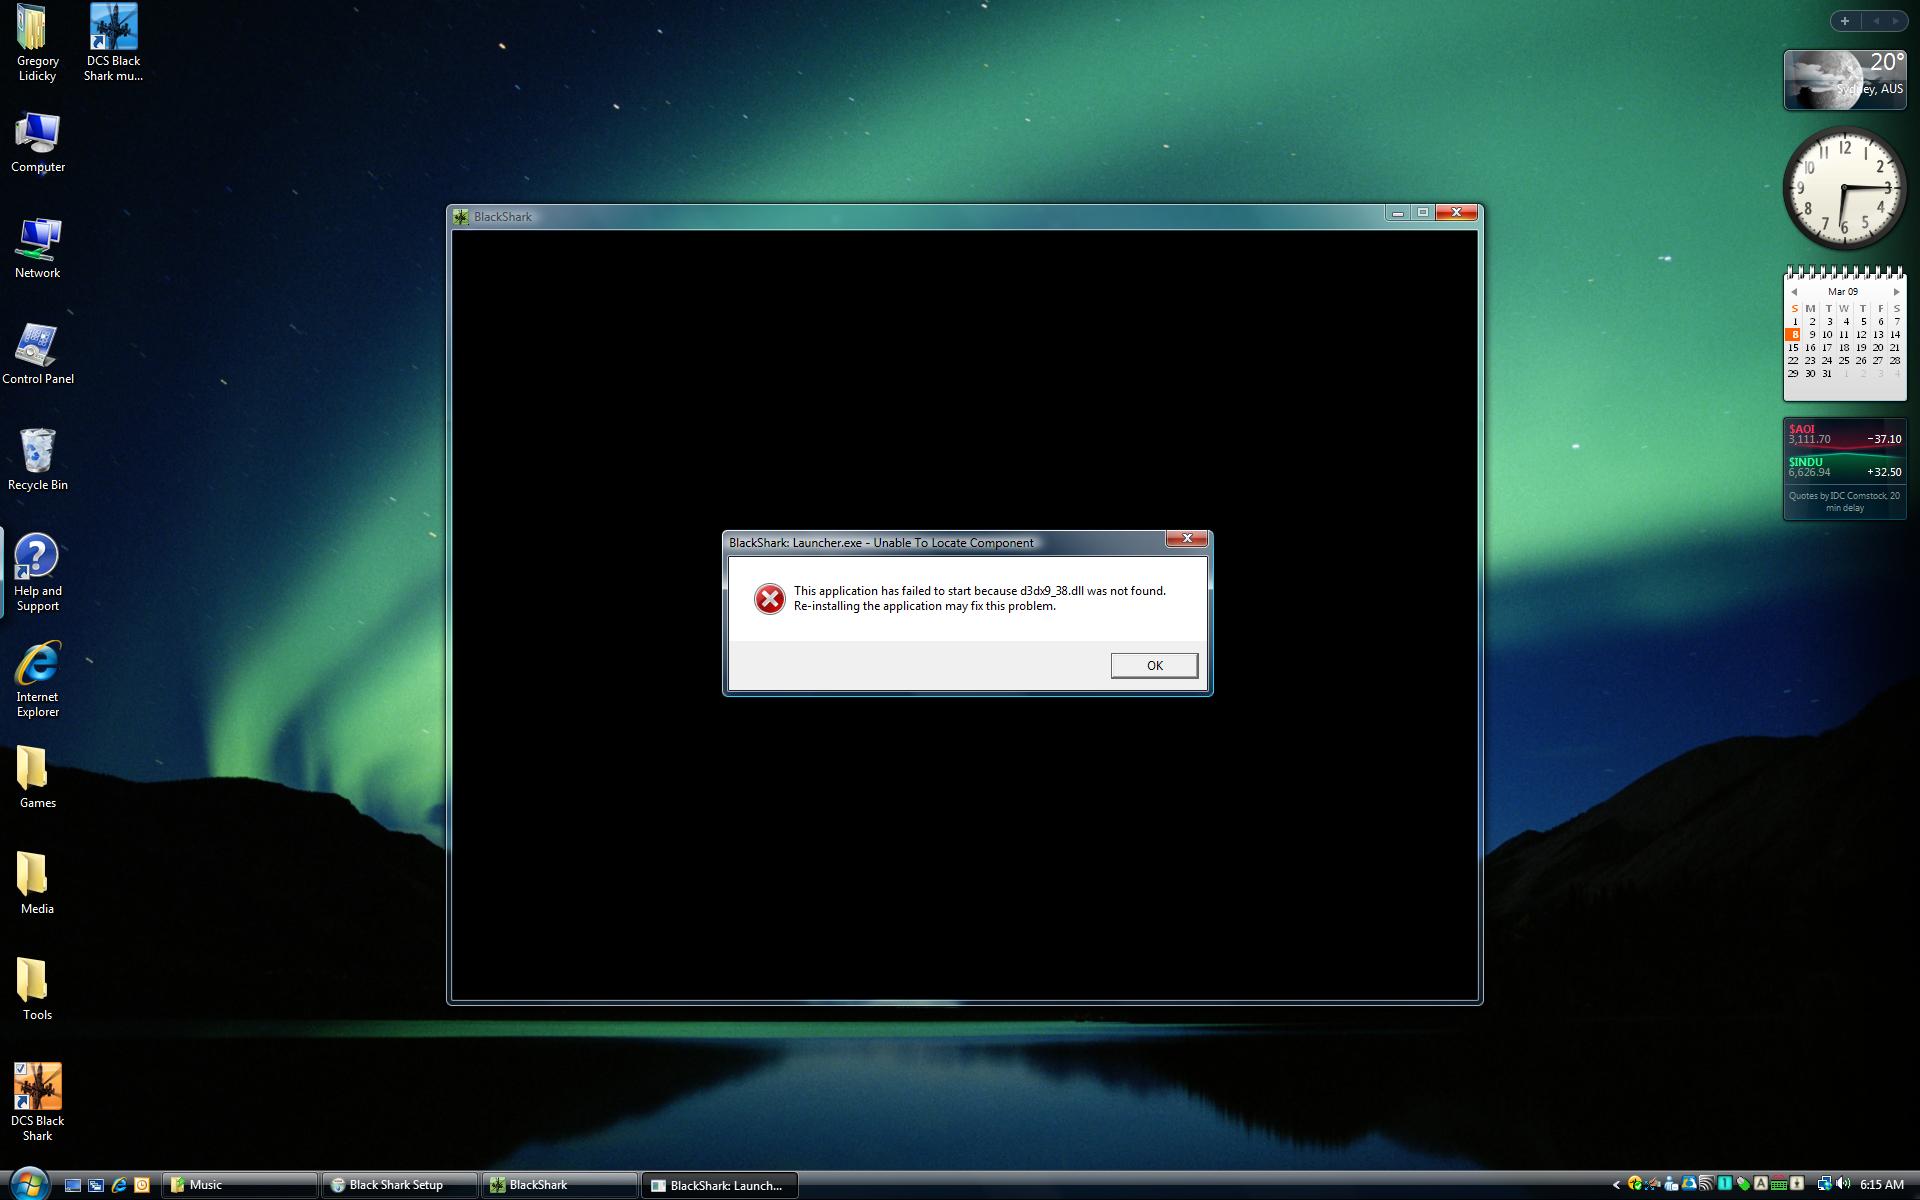Select Internet Explorer desktop icon
This screenshot has width=1920, height=1200.
point(38,679)
